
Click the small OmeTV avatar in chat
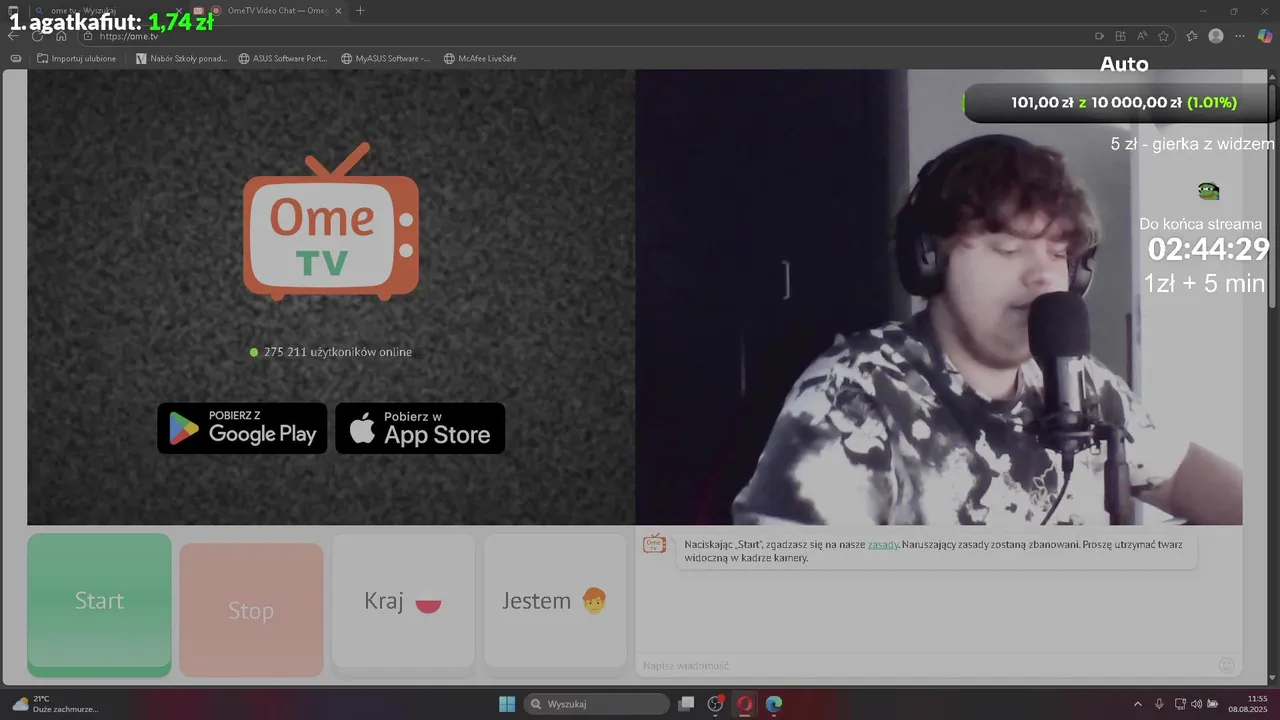[x=655, y=545]
